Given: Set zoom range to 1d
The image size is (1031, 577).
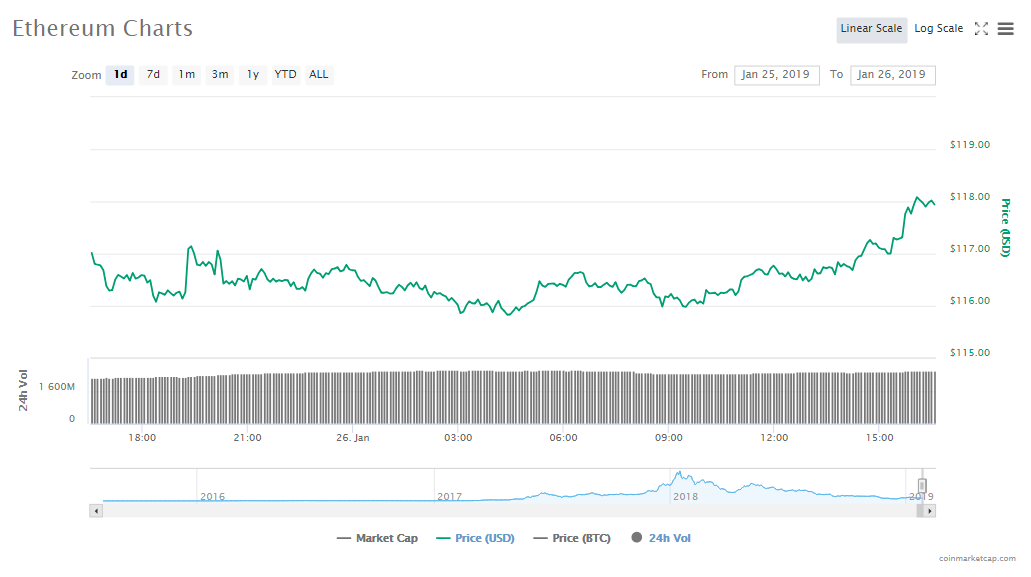Looking at the screenshot, I should pyautogui.click(x=120, y=75).
